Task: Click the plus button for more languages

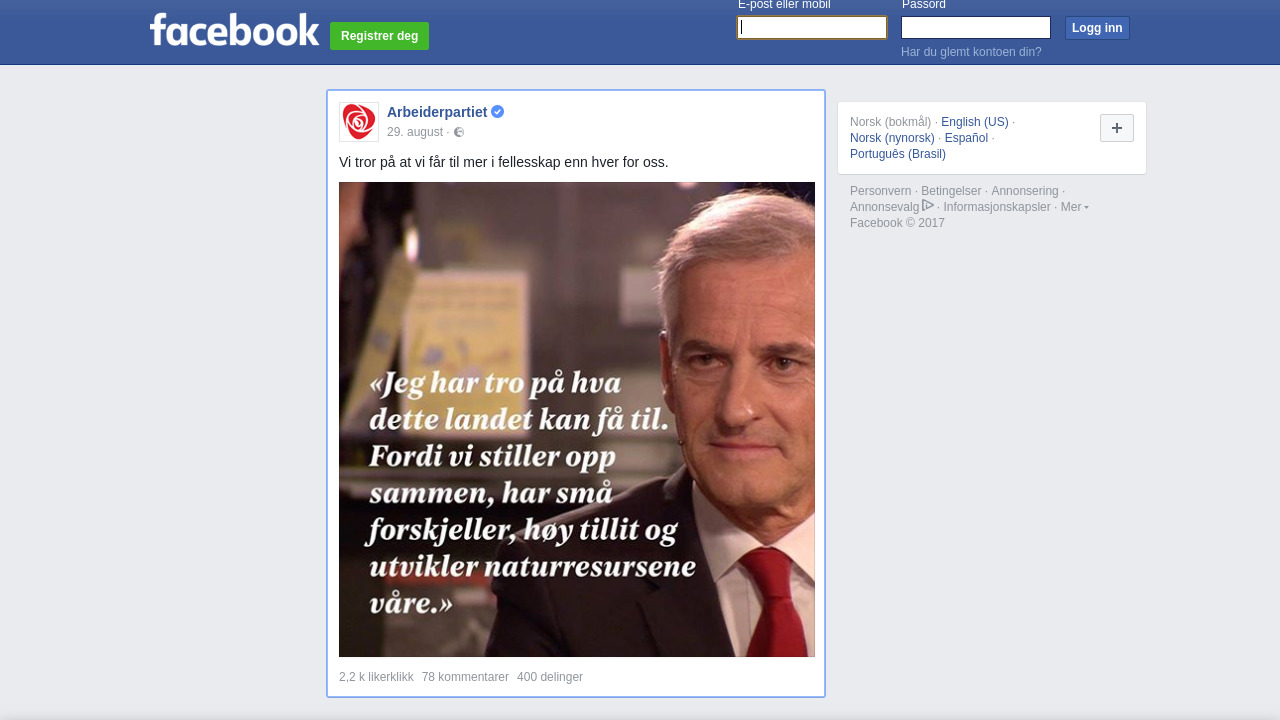Action: click(1117, 128)
